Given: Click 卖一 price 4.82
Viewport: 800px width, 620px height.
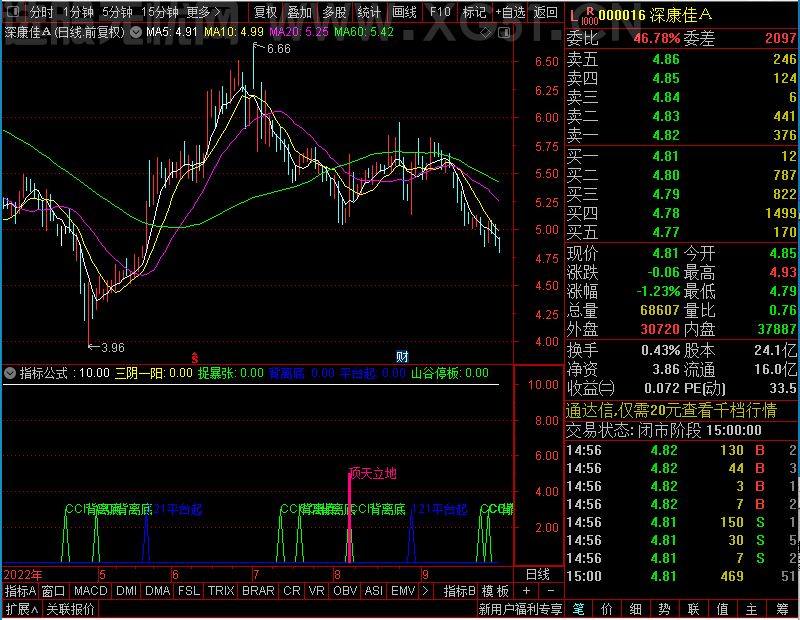Looking at the screenshot, I should (x=666, y=135).
